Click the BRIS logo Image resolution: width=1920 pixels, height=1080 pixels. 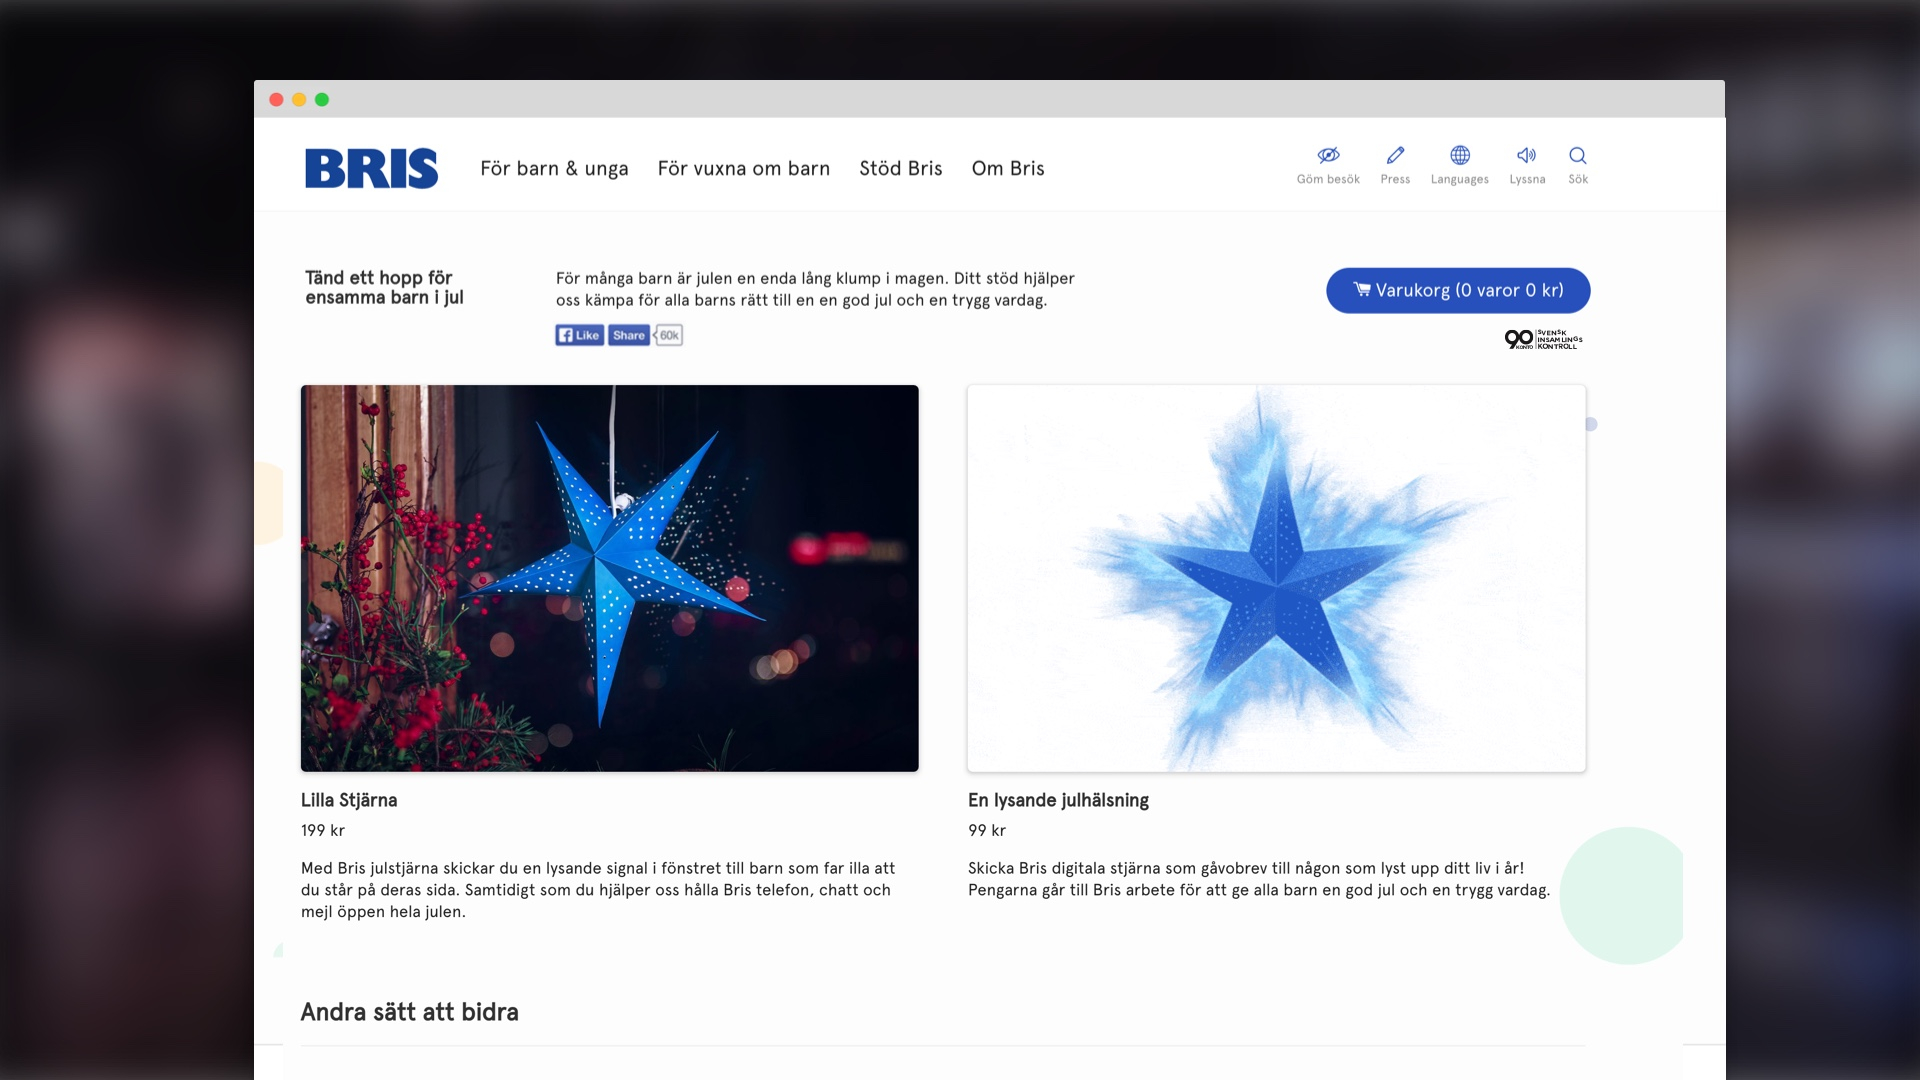[371, 168]
